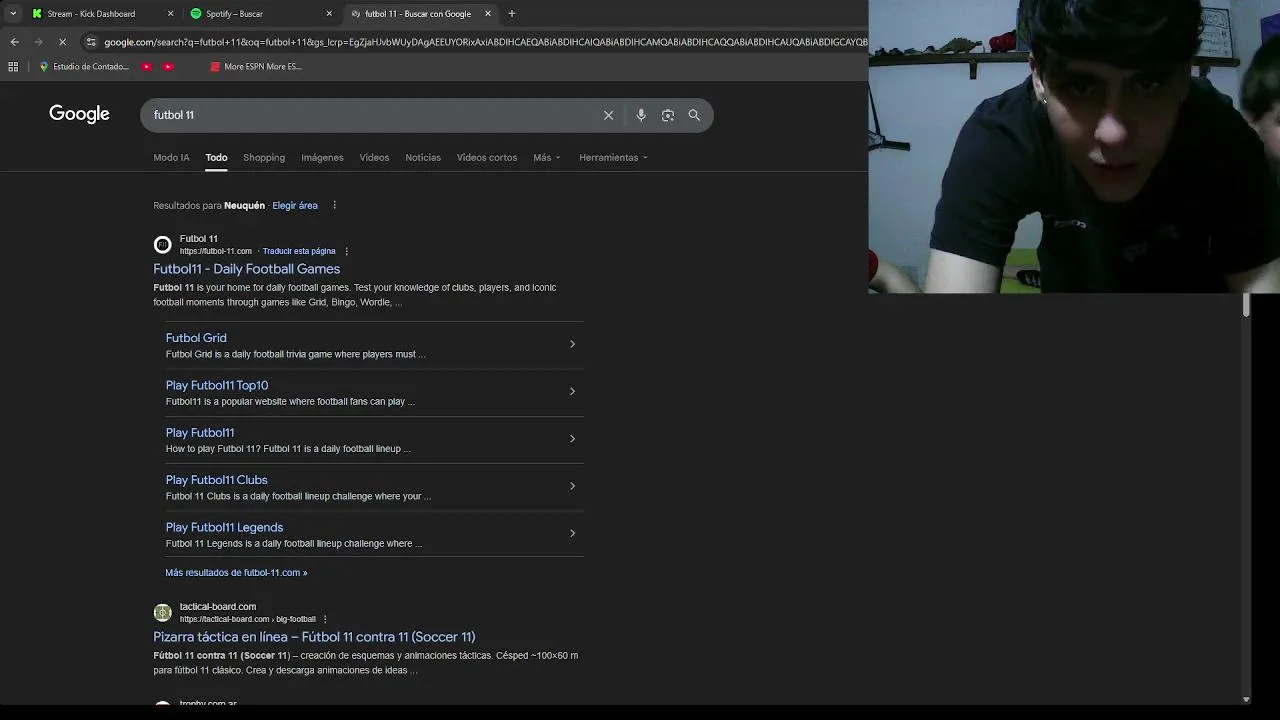
Task: Switch to Modo IA tab
Action: click(x=171, y=157)
